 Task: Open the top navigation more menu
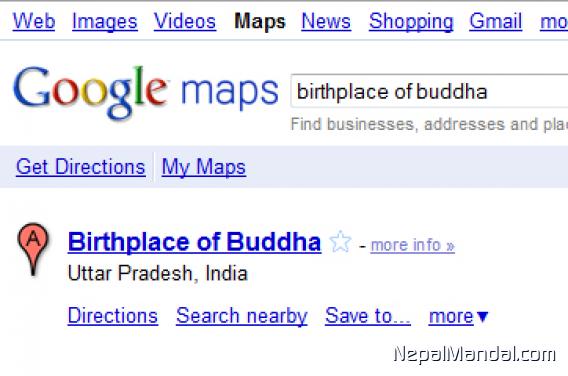pos(554,21)
